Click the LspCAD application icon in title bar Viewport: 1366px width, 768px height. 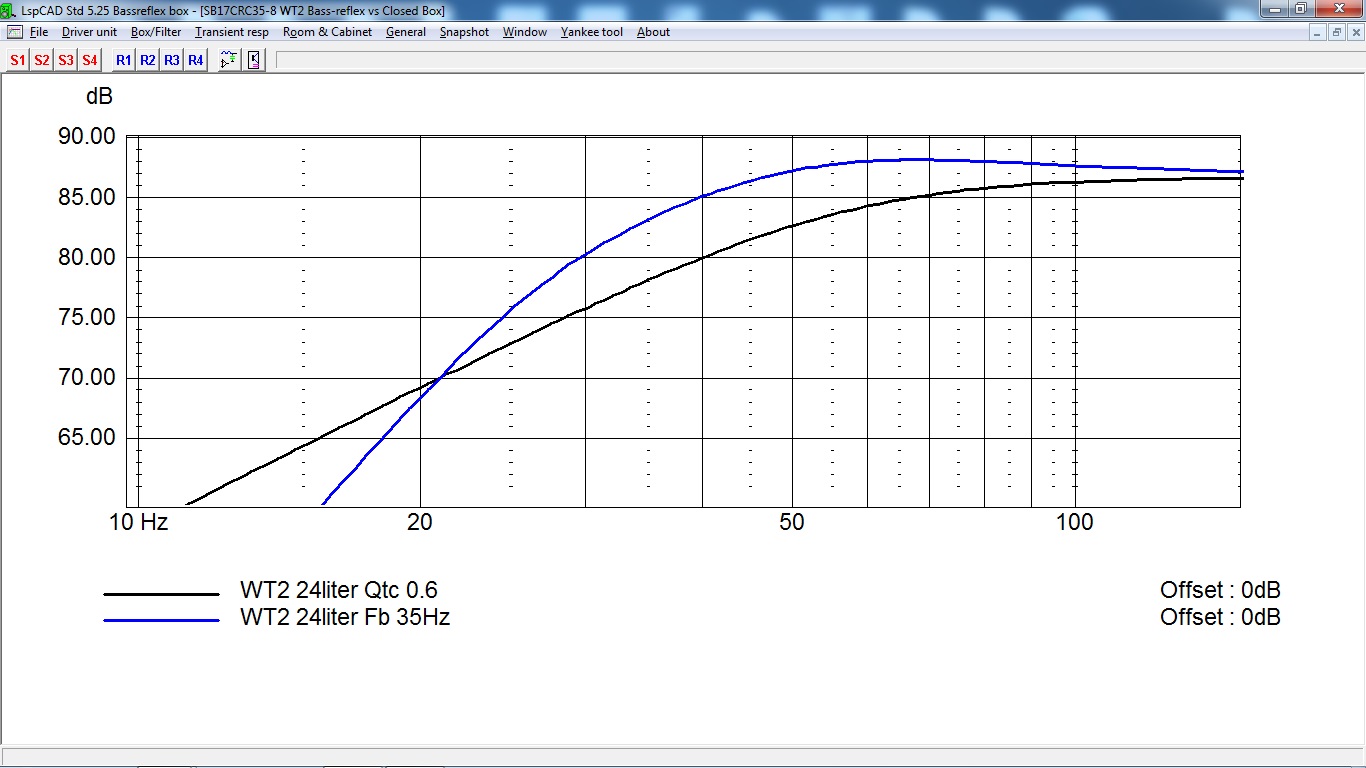[x=10, y=10]
